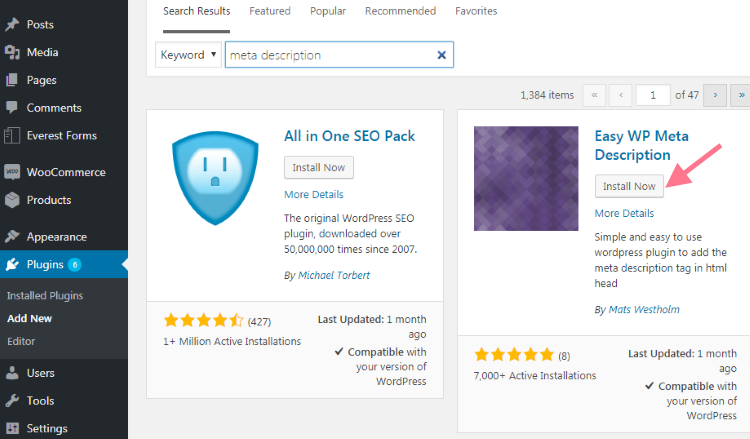Click the Settings sidebar icon
Screen dimensions: 750x439
click(x=12, y=428)
